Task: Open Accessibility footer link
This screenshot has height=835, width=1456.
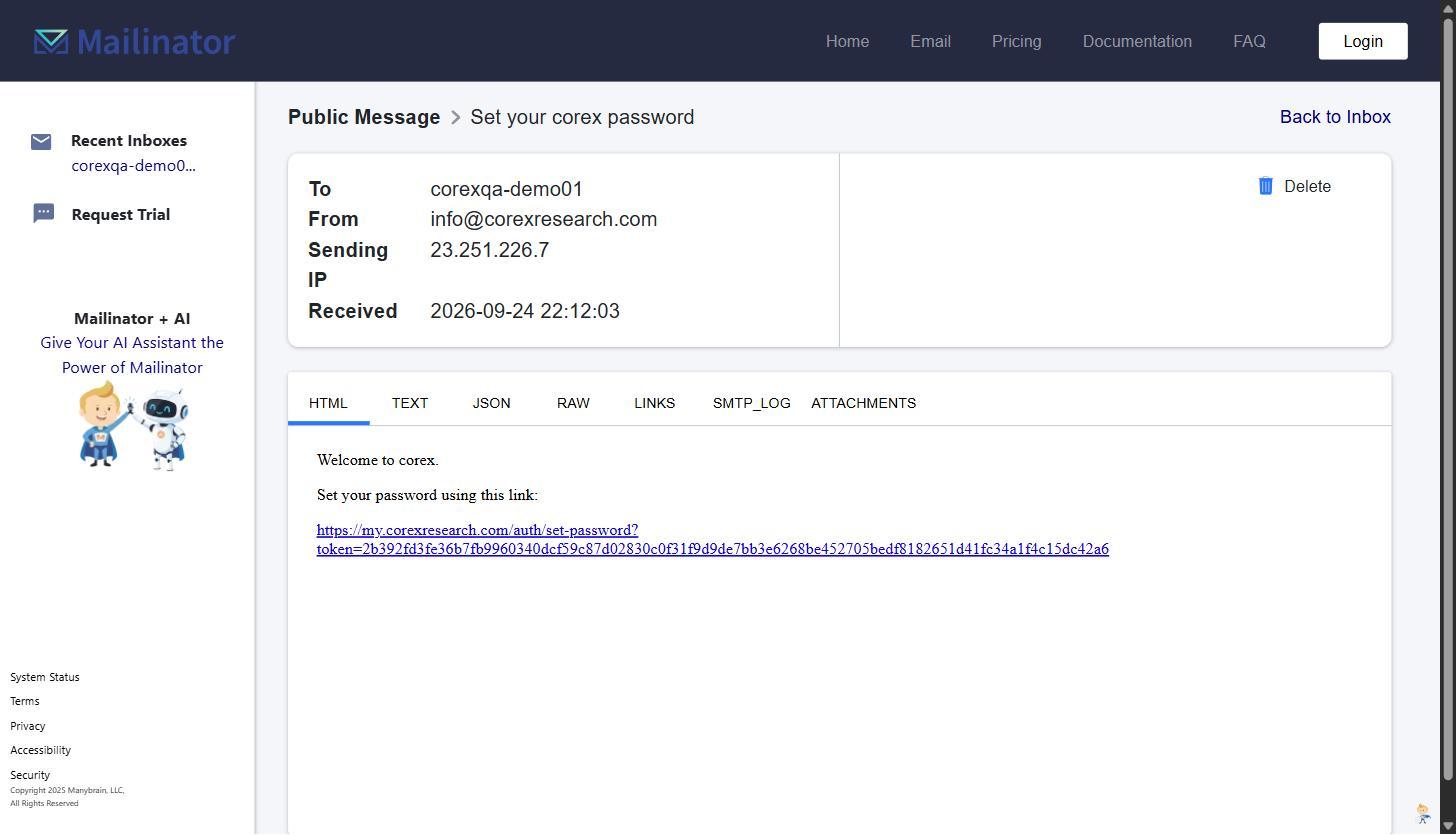Action: click(41, 750)
